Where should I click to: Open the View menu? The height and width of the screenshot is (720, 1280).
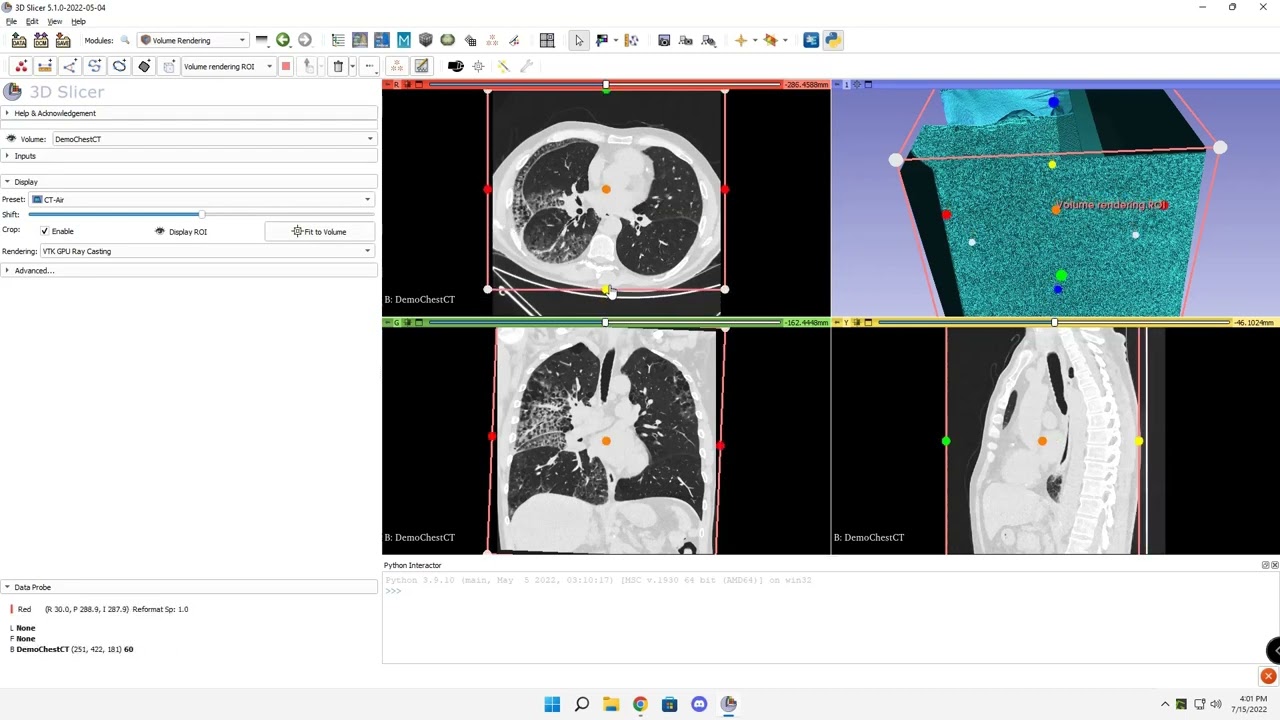55,21
